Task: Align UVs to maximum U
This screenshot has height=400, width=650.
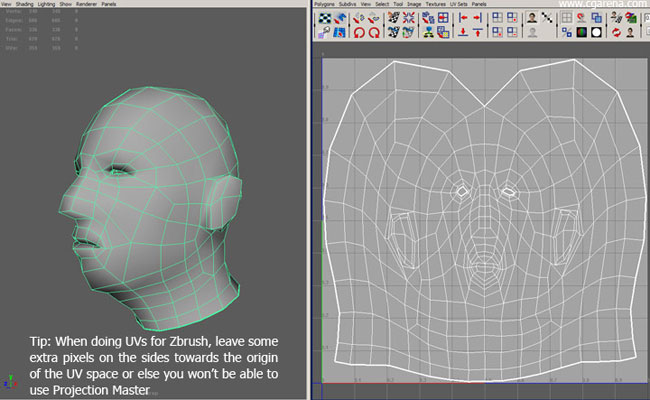Action: (478, 18)
